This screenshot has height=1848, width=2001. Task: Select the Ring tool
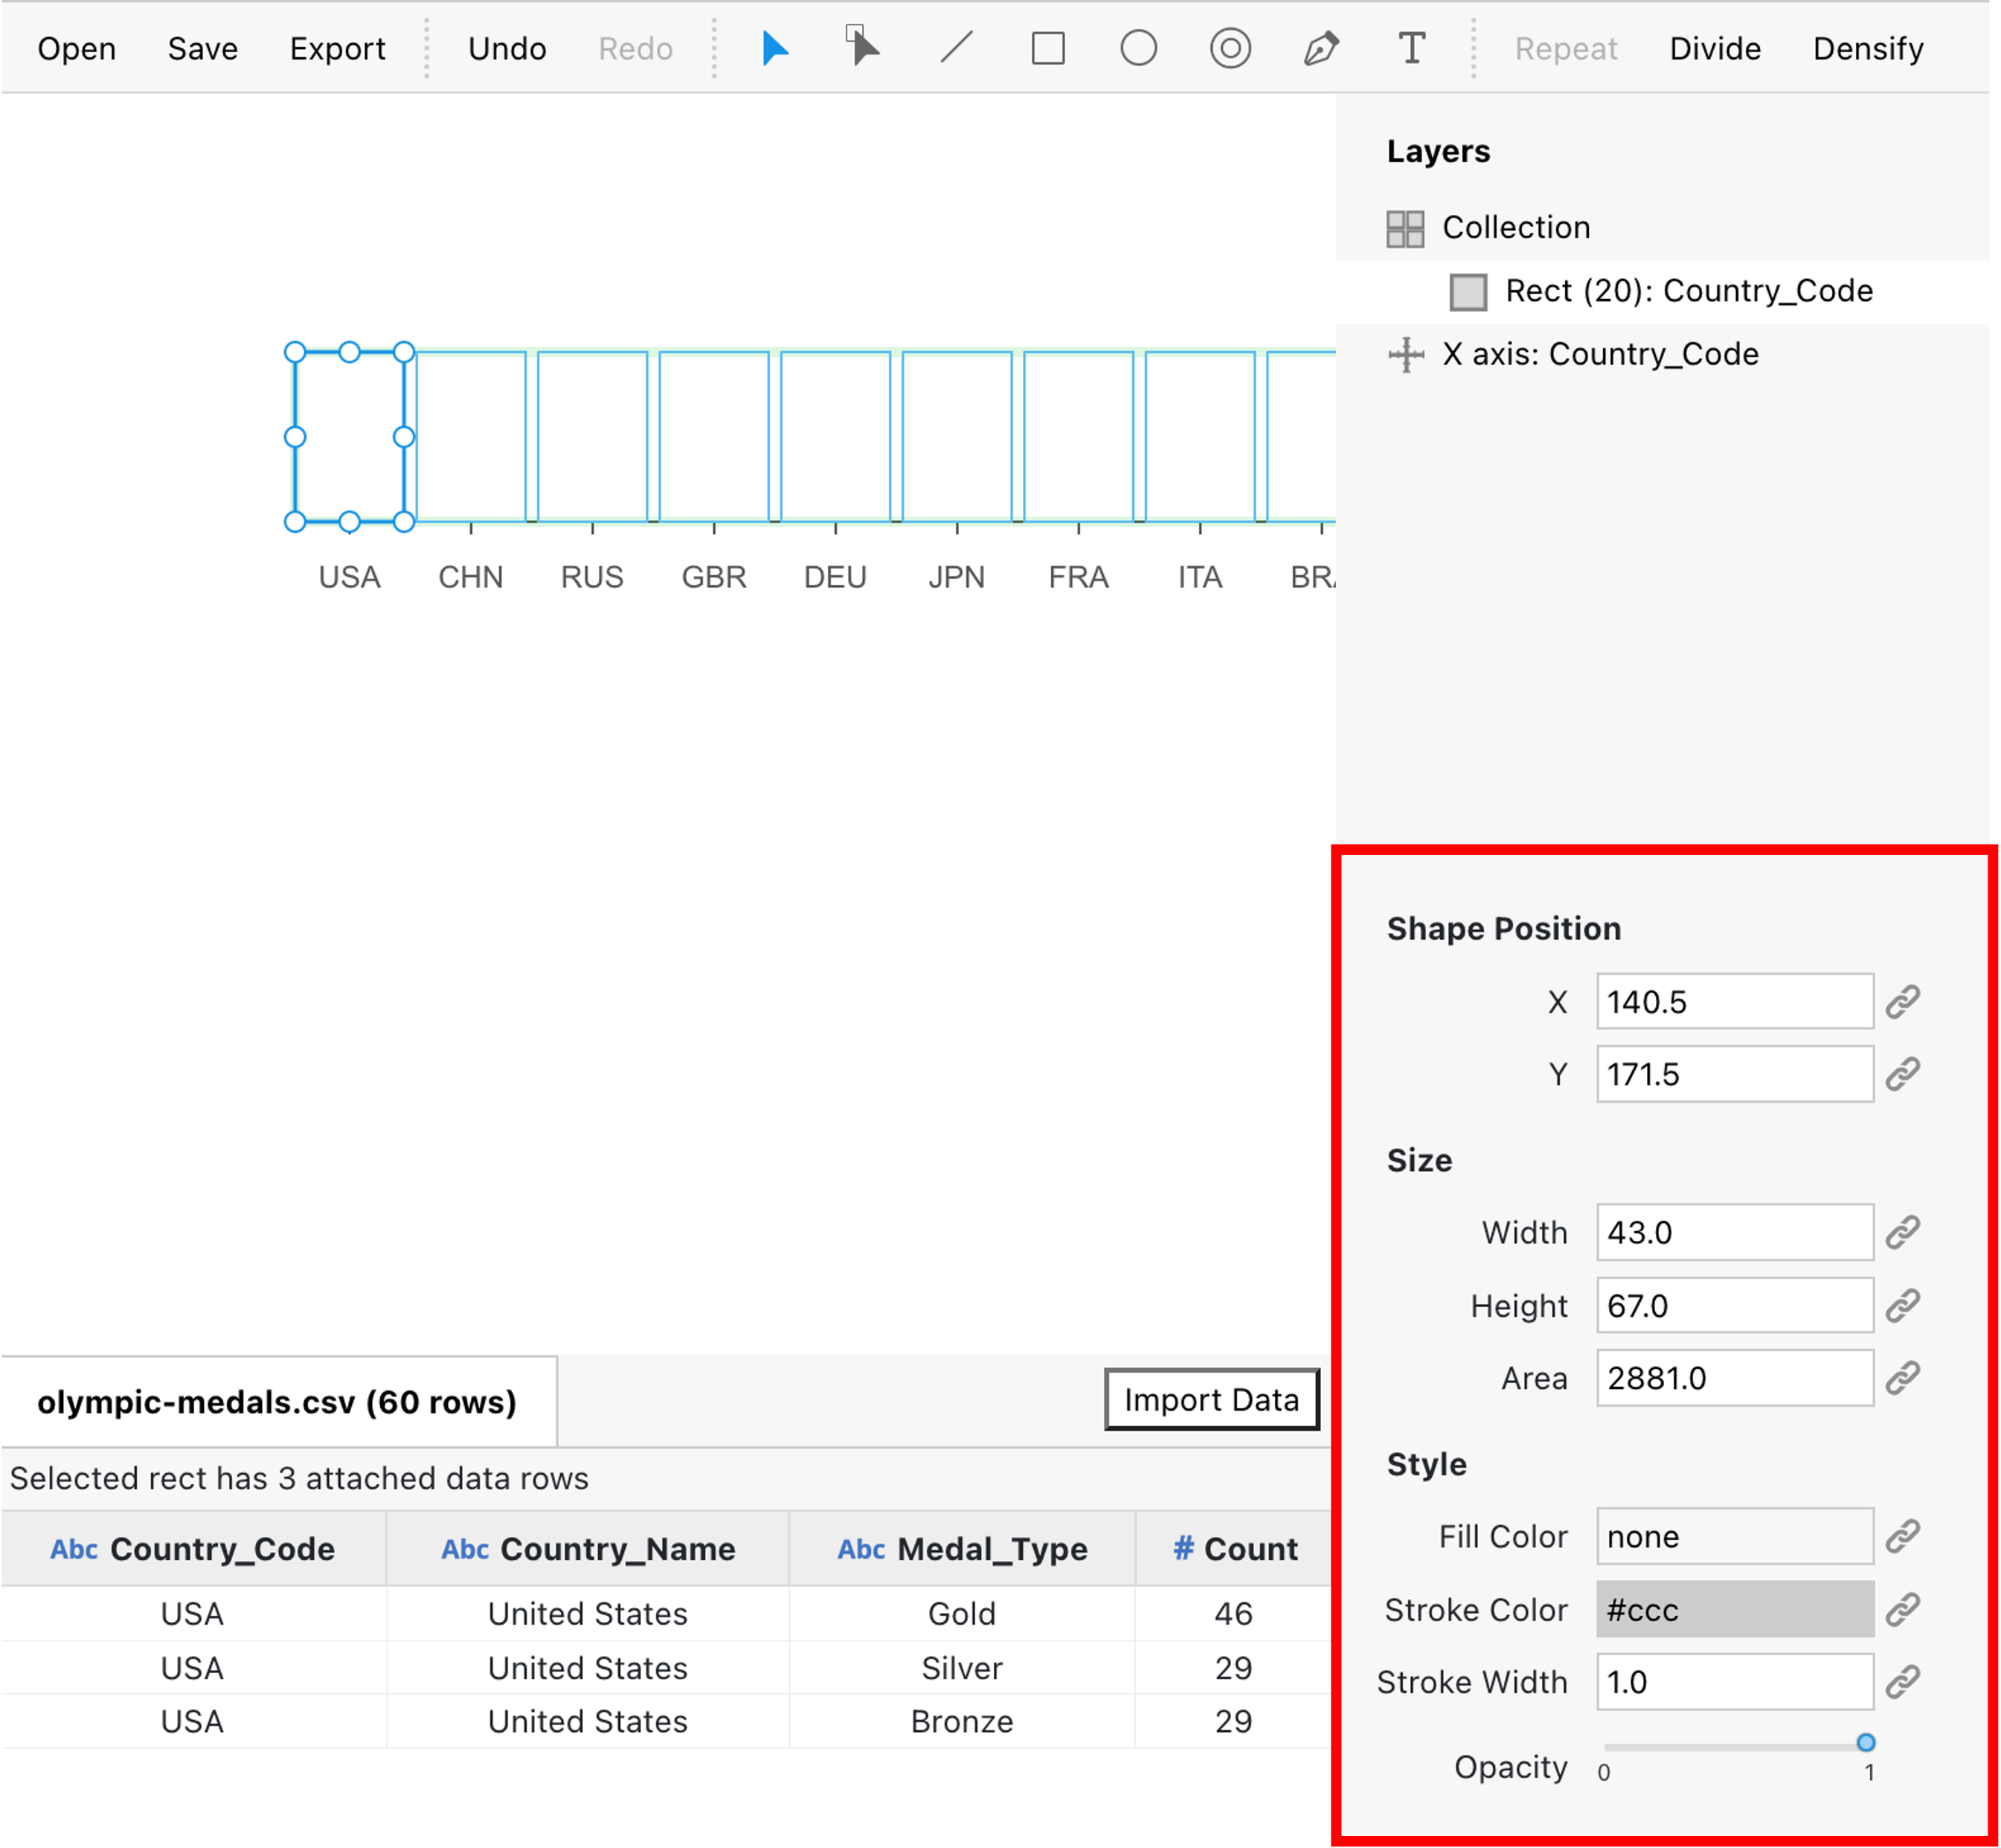click(1229, 48)
